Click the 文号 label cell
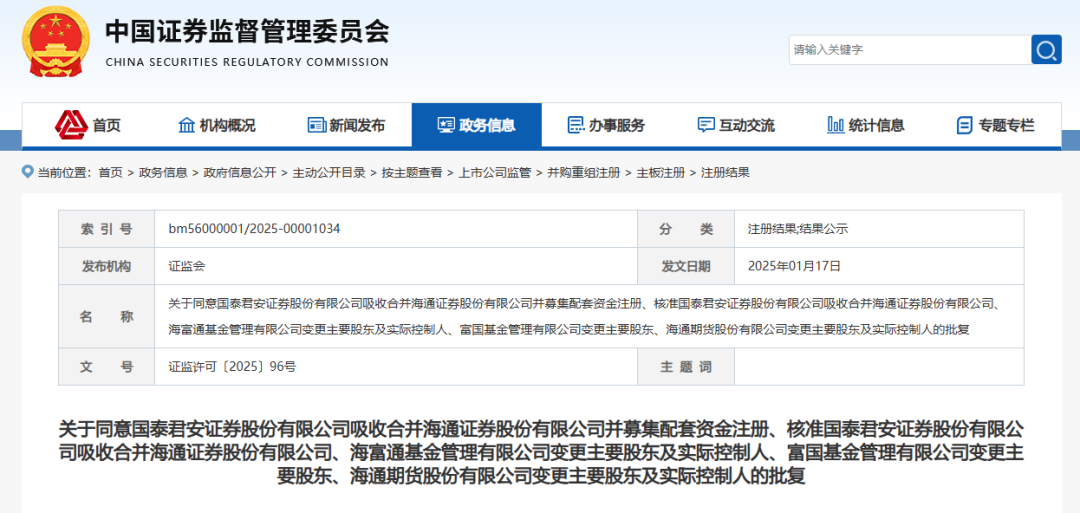Screen dimensions: 1080x513 107,367
